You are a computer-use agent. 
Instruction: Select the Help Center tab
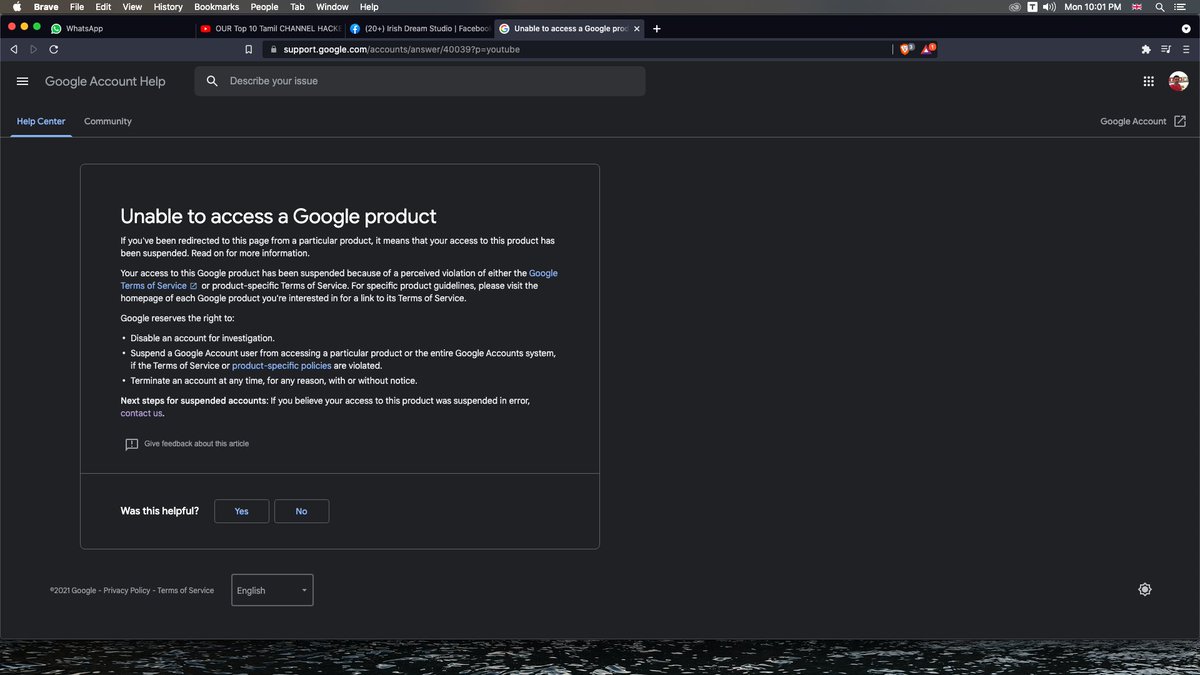tap(41, 121)
